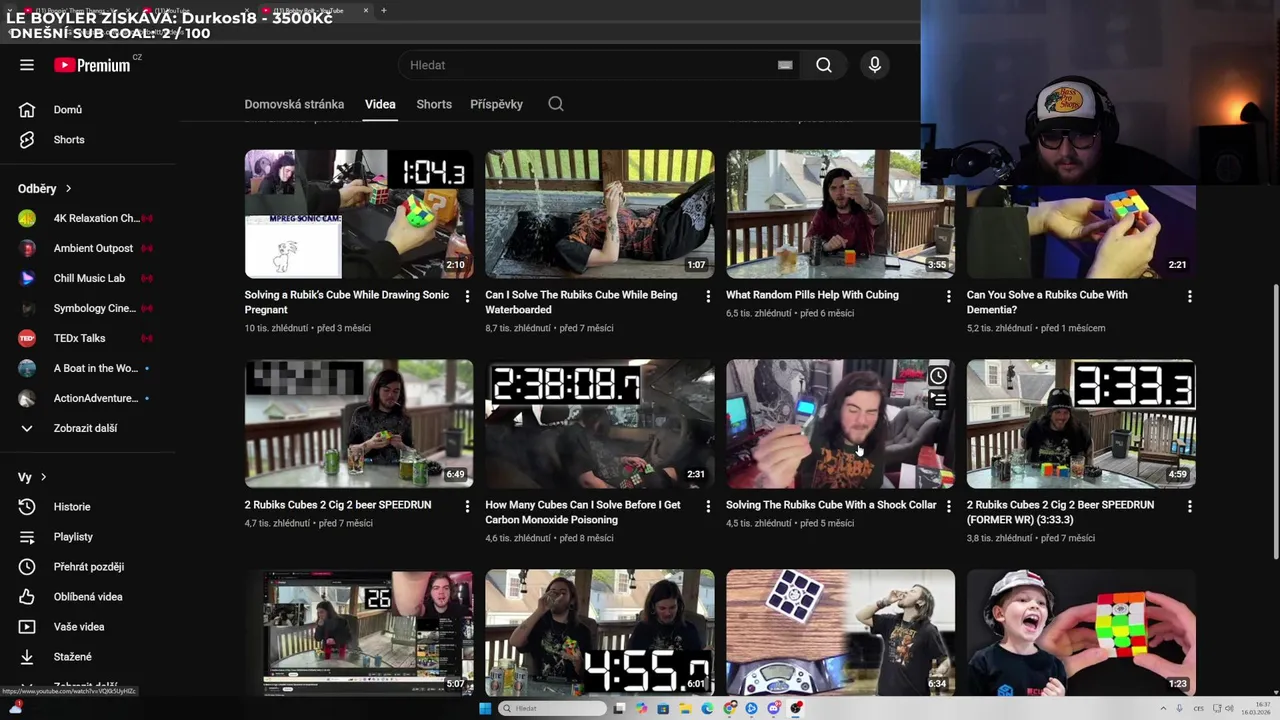Play Carbon Monoxide thumbnail 2:31
1280x720 pixels.
[600, 424]
